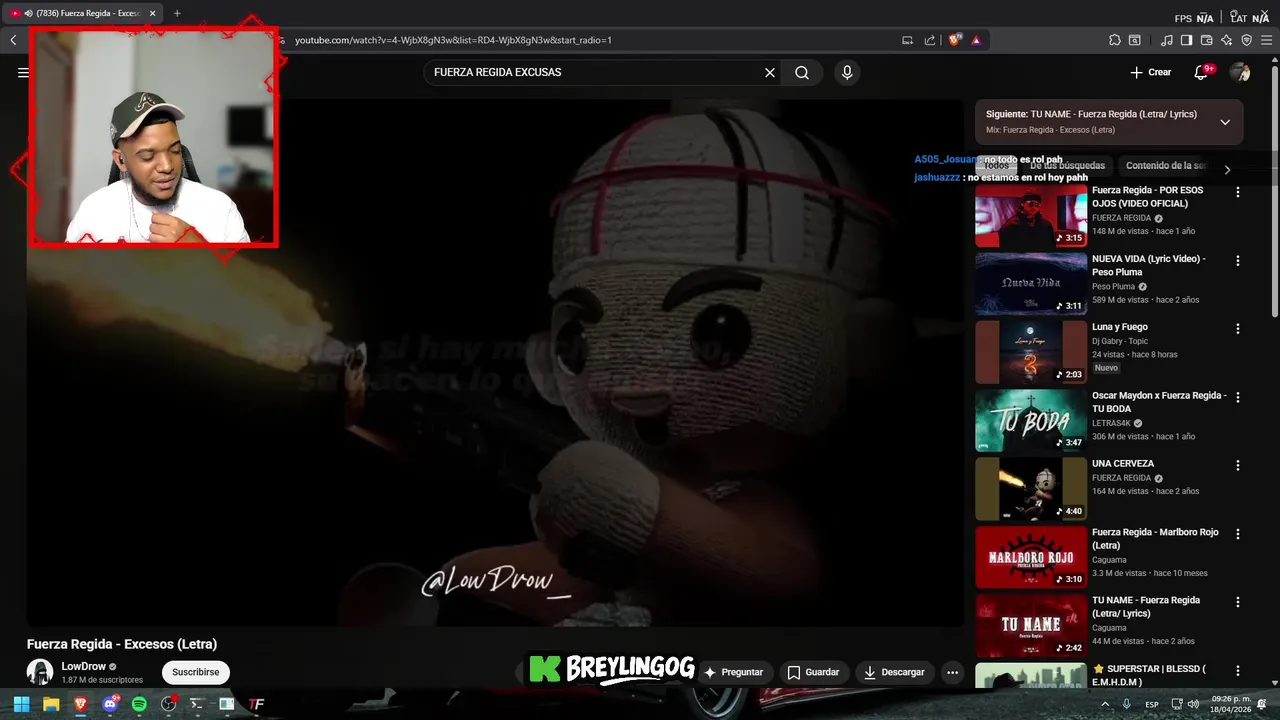Open the browser main menu icon
The width and height of the screenshot is (1280, 720).
[x=1266, y=40]
